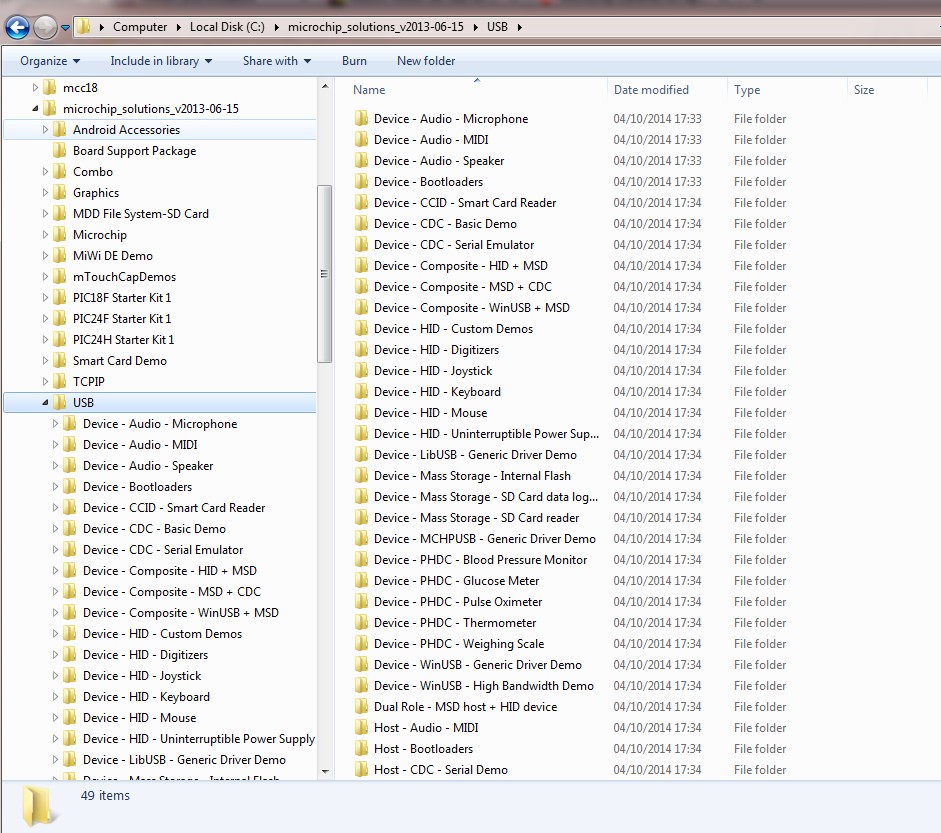
Task: Select Device - CDC - Basic Demo icon in file list
Action: pyautogui.click(x=361, y=224)
